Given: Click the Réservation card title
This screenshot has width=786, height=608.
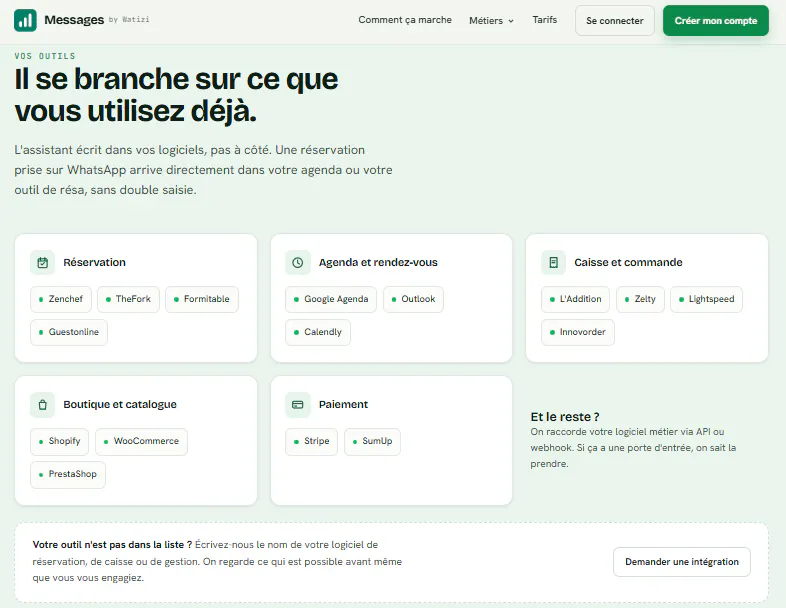Looking at the screenshot, I should [x=94, y=263].
